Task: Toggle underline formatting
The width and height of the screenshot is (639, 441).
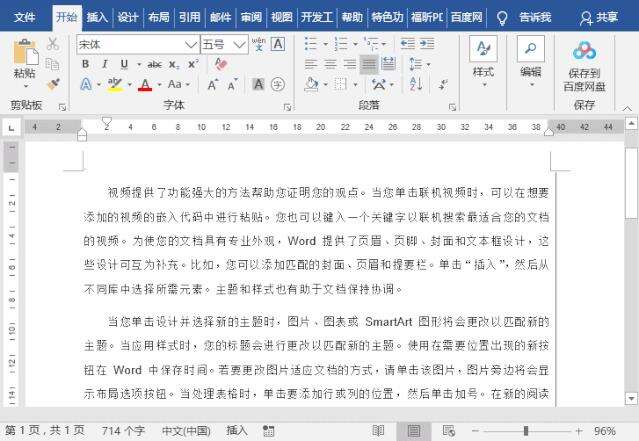Action: click(x=124, y=64)
